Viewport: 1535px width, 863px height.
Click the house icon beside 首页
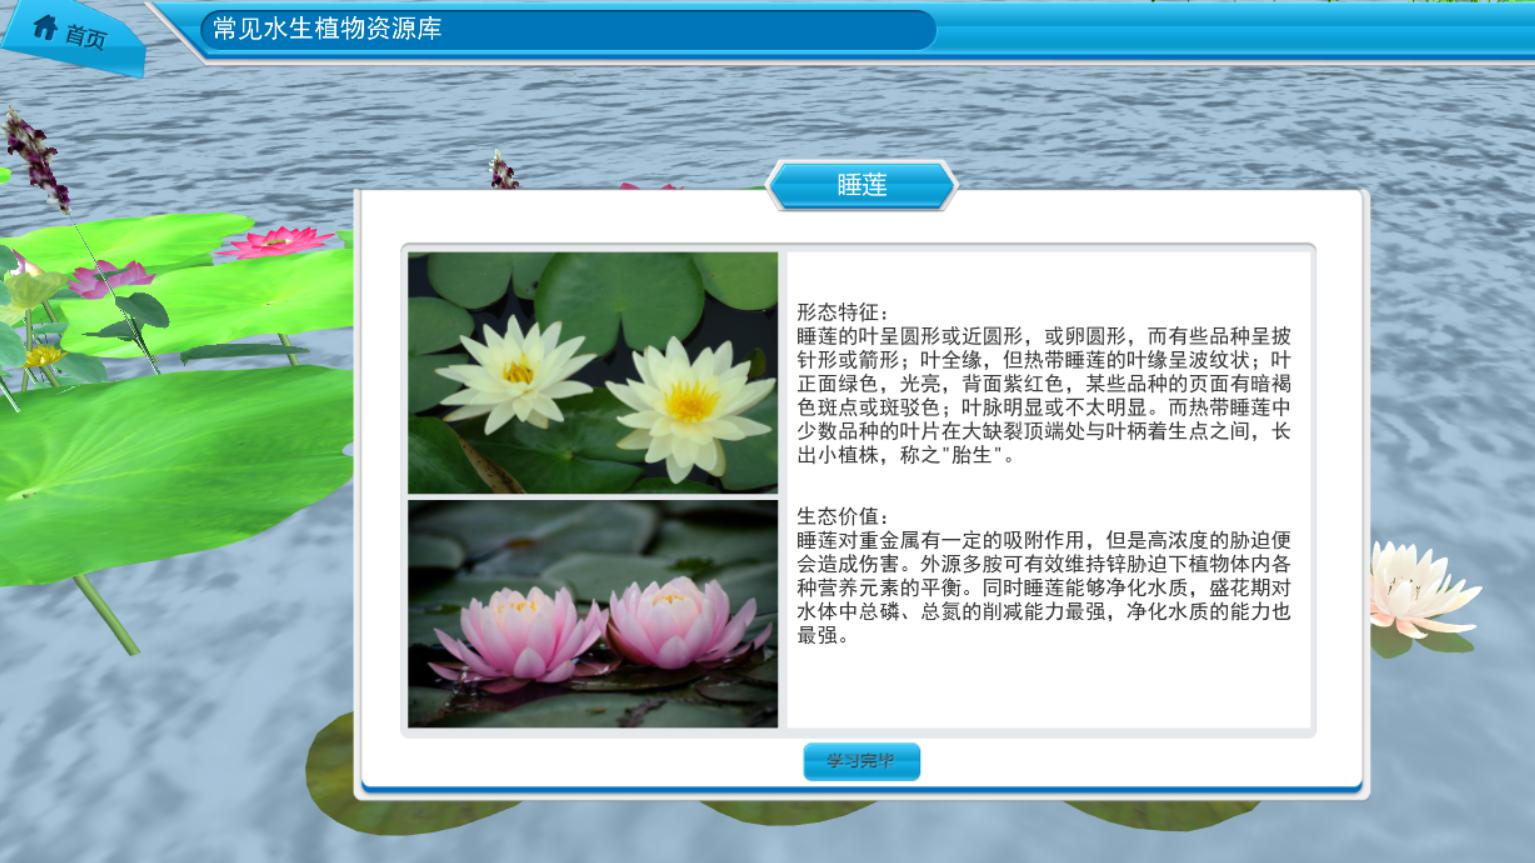click(44, 27)
